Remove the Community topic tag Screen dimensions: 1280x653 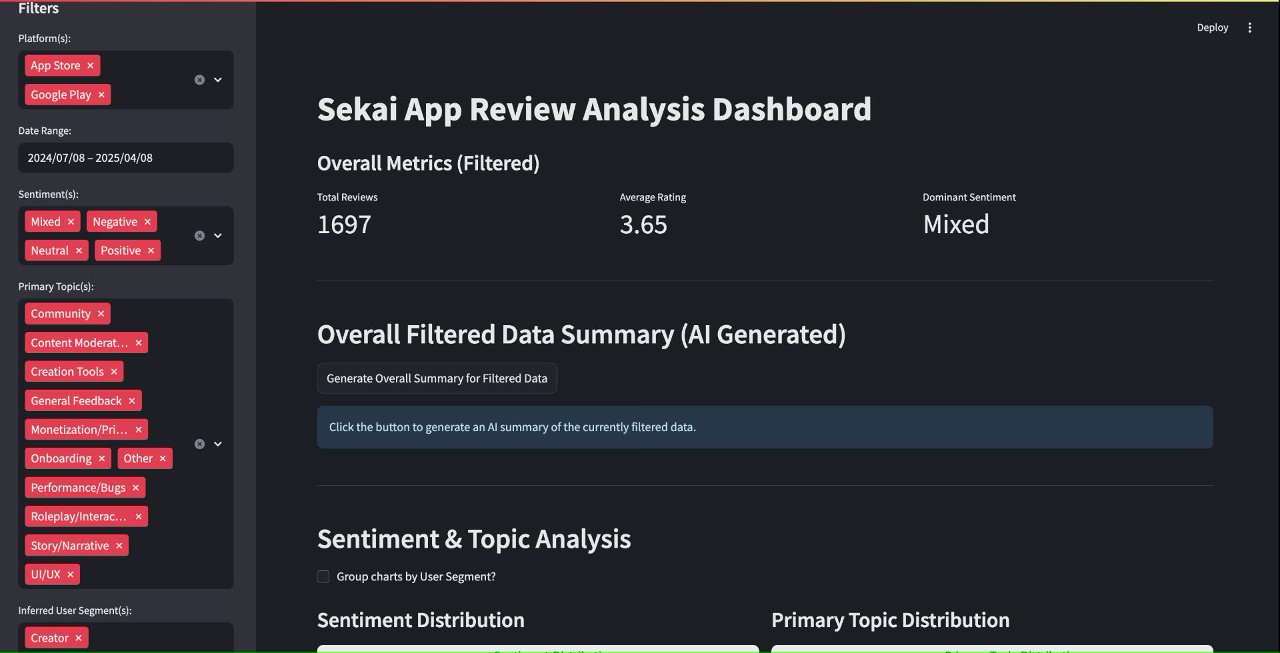pos(100,314)
